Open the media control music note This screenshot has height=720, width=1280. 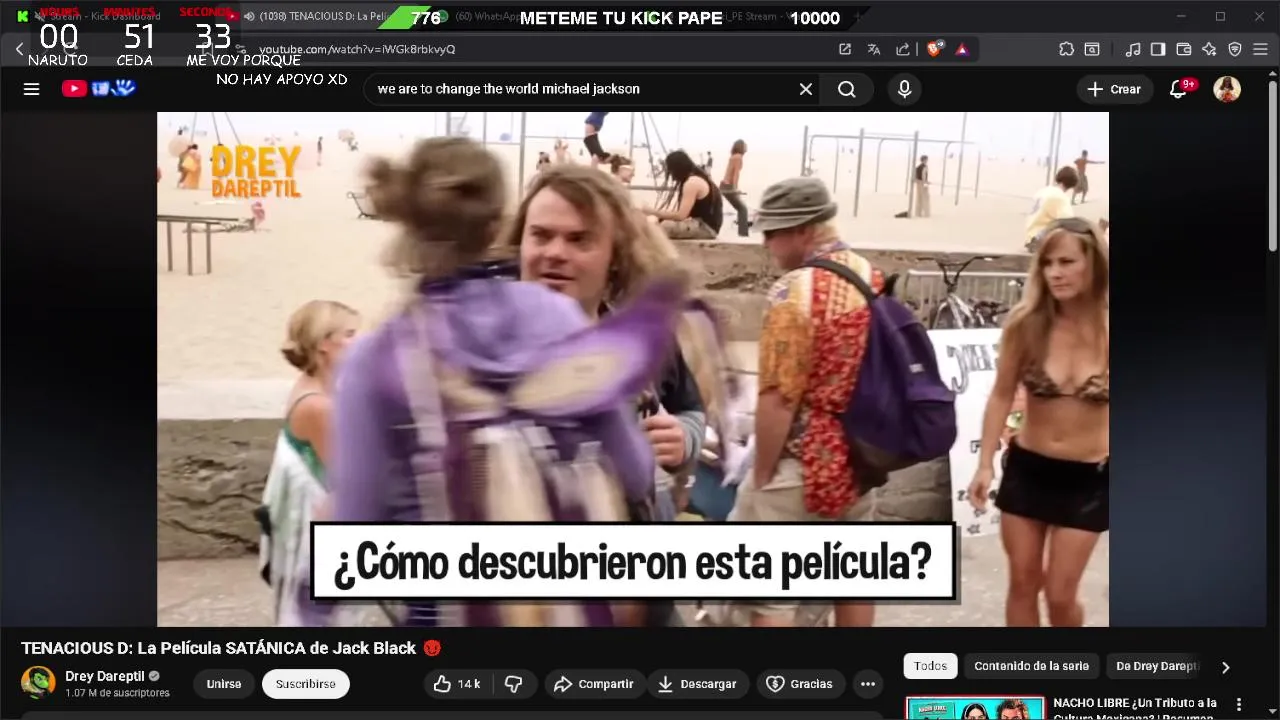click(x=1133, y=49)
